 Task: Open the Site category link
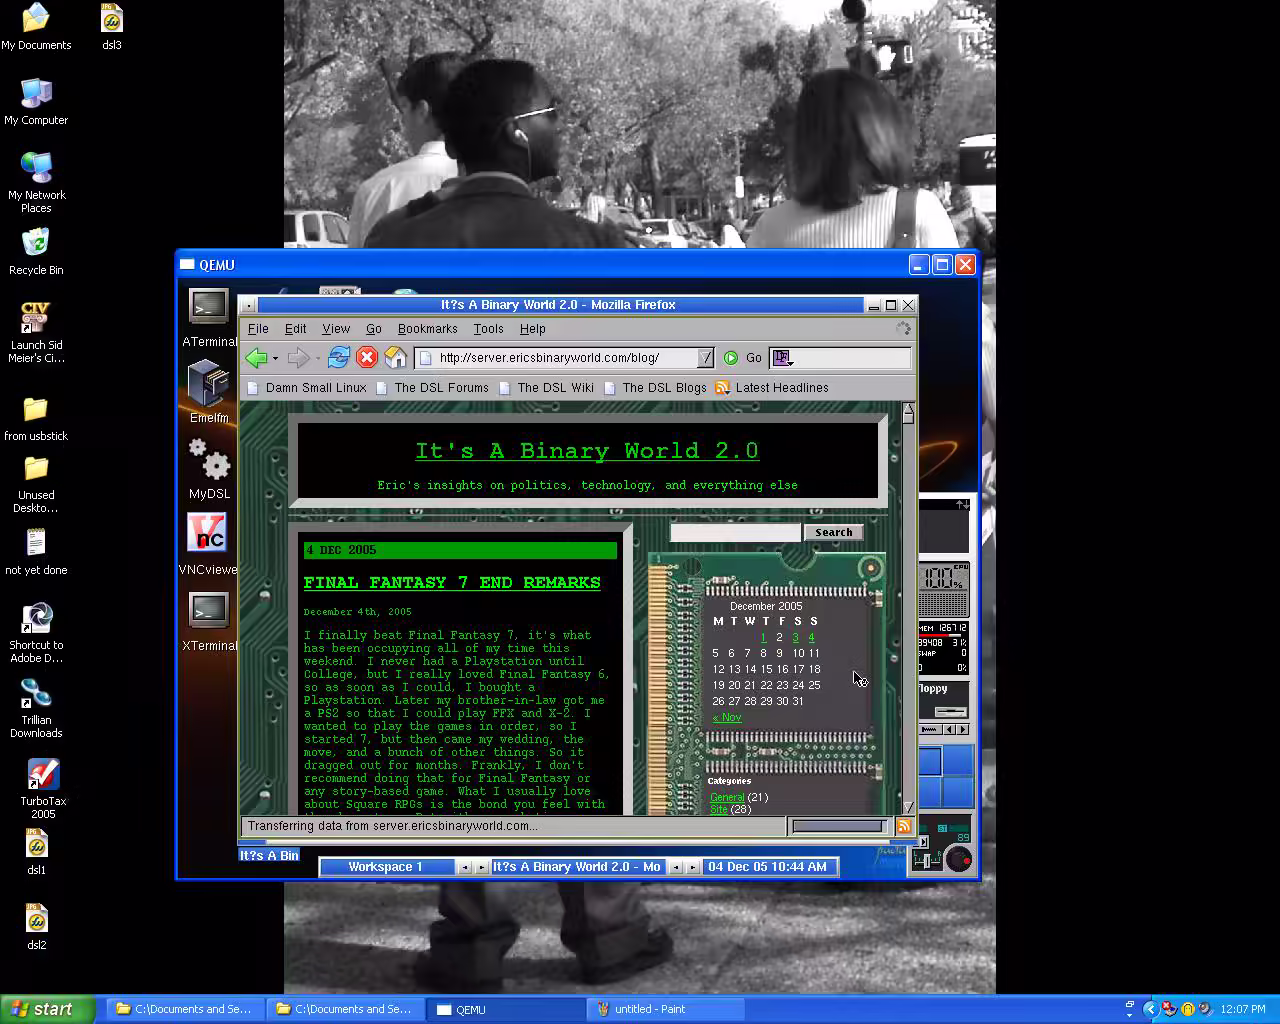pyautogui.click(x=718, y=809)
